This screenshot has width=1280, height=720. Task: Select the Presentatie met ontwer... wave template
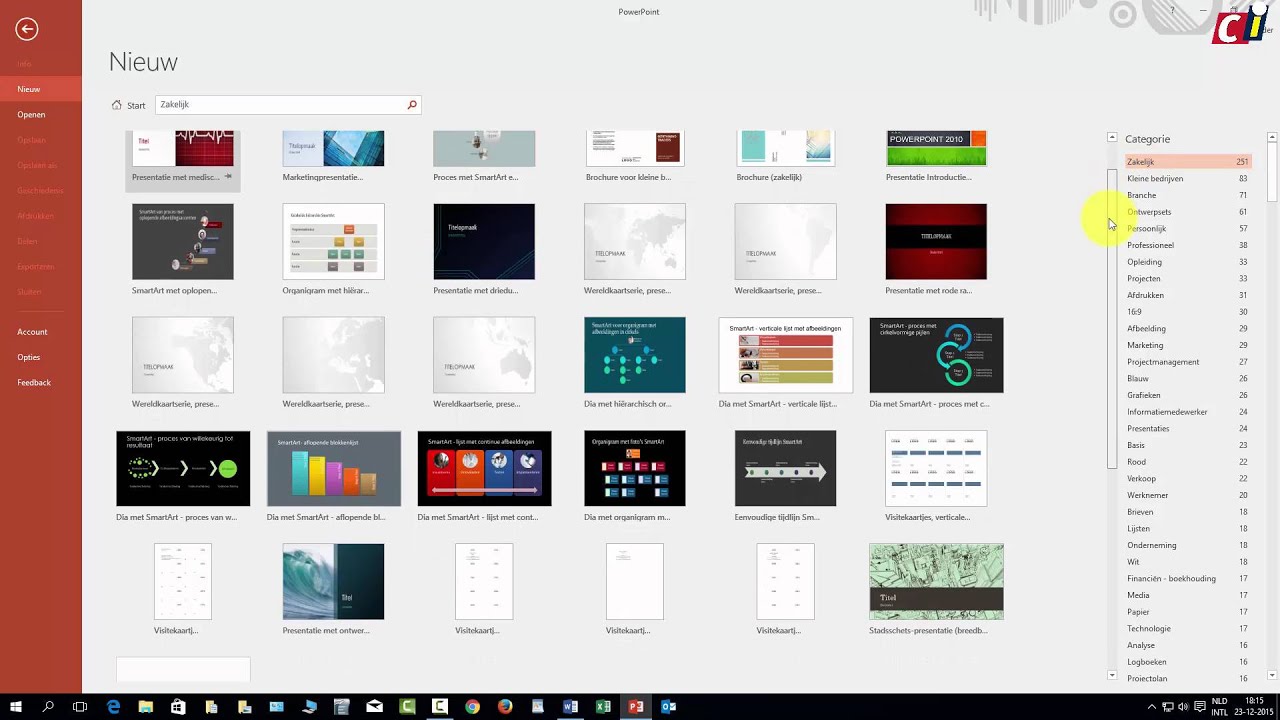click(333, 590)
